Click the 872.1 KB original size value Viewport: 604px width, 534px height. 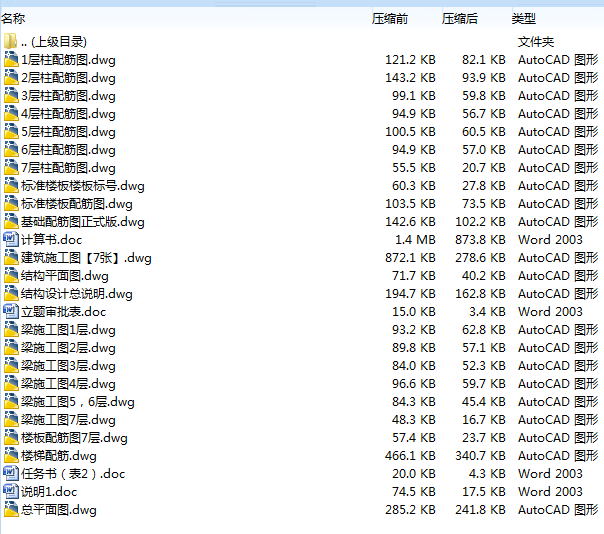[410, 258]
